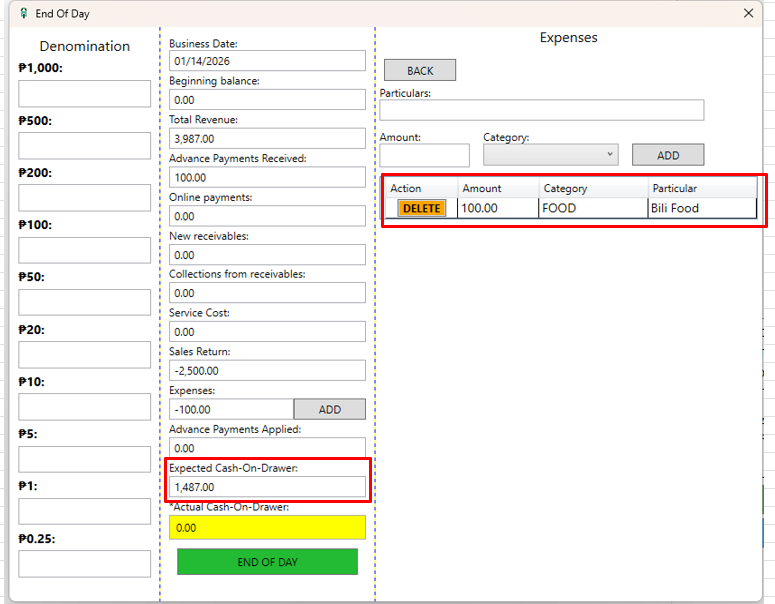The width and height of the screenshot is (775, 604).
Task: Select the ₱0.25 denomination input
Action: 84,564
